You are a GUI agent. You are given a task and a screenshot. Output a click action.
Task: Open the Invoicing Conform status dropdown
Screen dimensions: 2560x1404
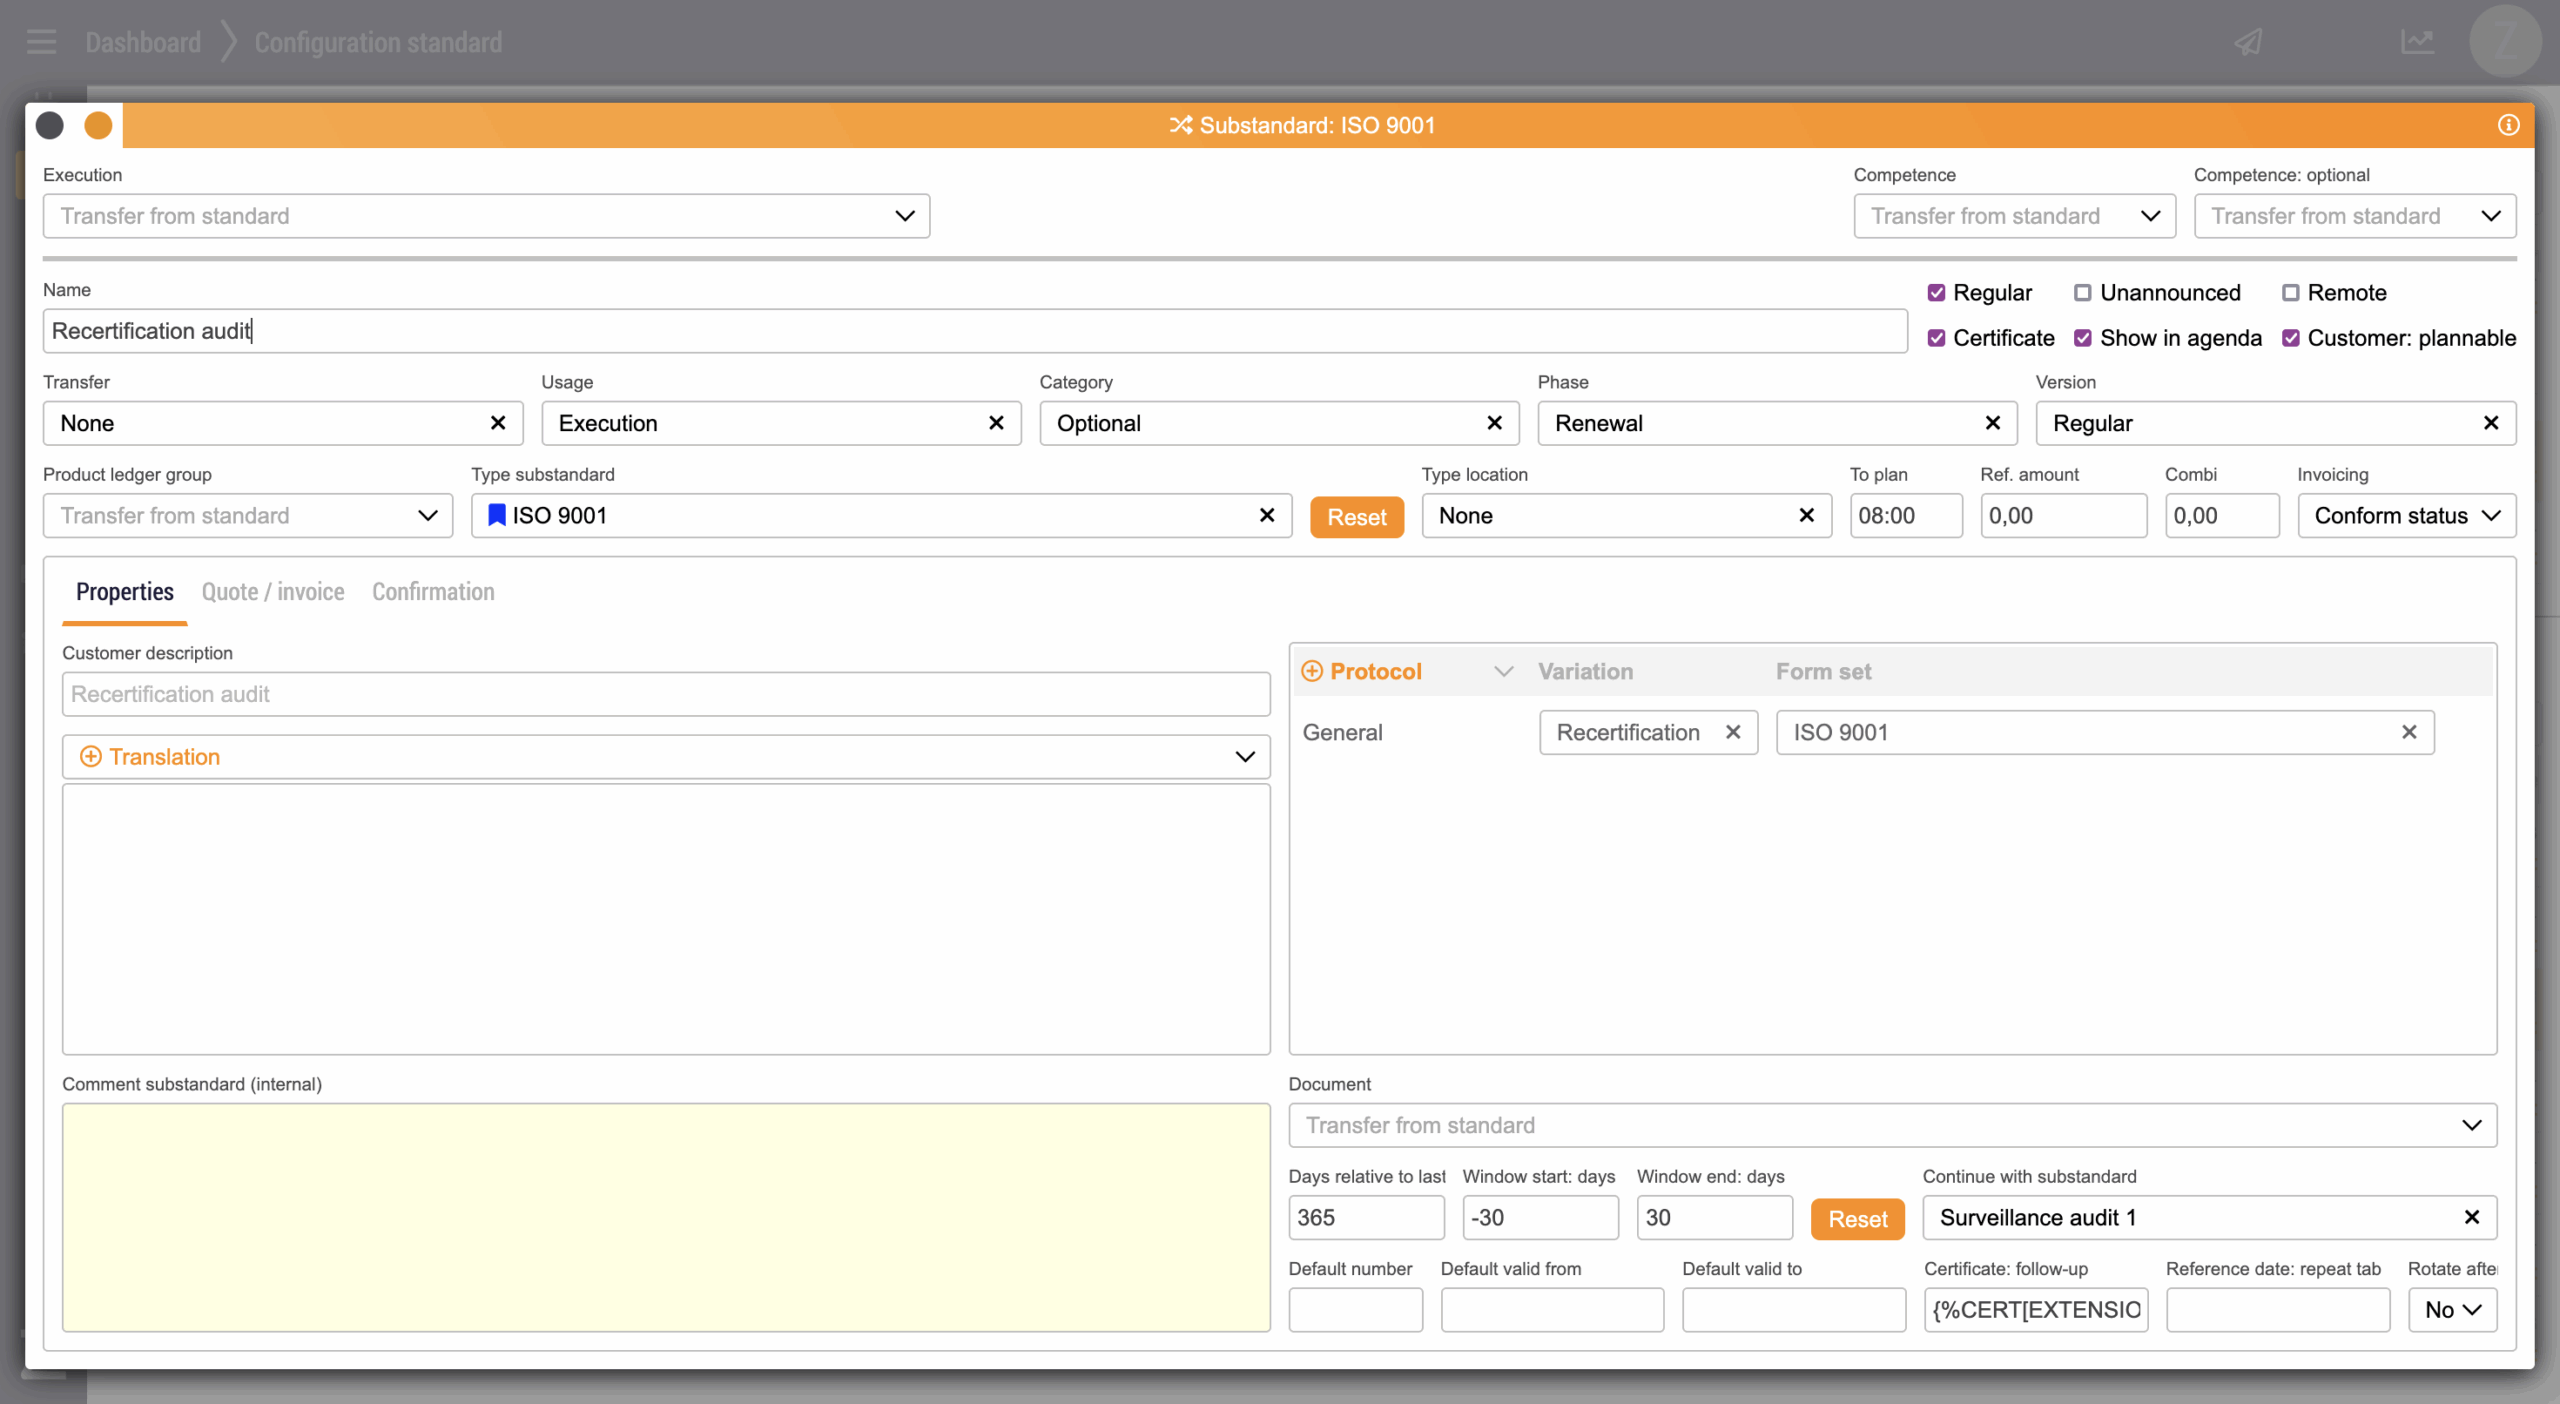coord(2406,516)
